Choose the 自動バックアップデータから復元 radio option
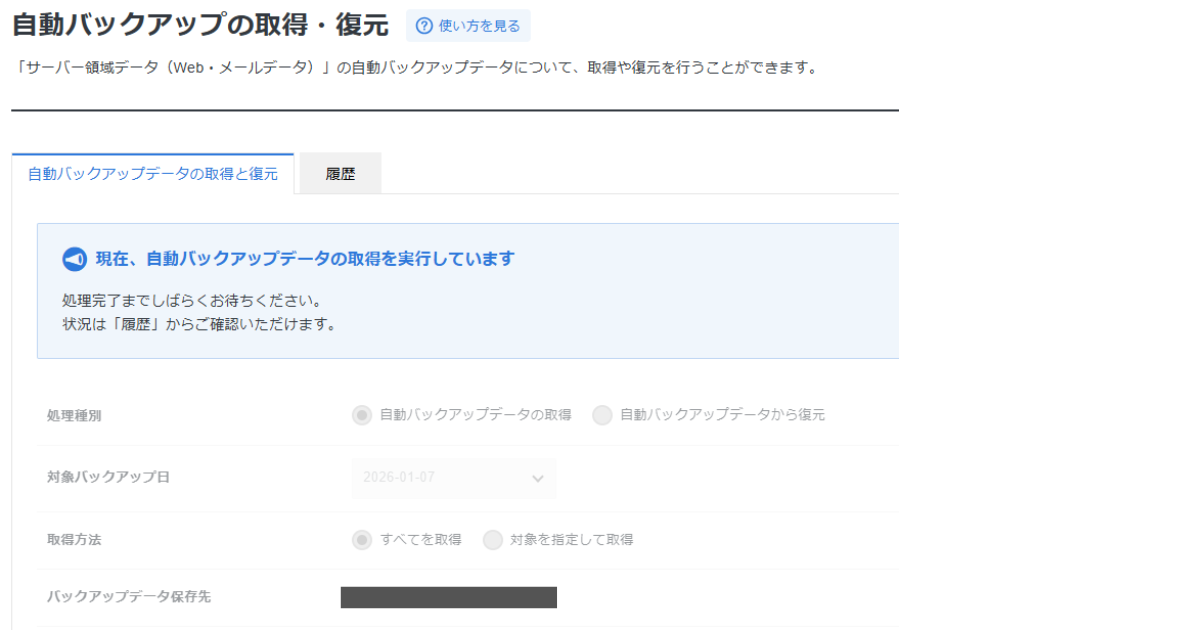The height and width of the screenshot is (630, 1200). tap(602, 415)
